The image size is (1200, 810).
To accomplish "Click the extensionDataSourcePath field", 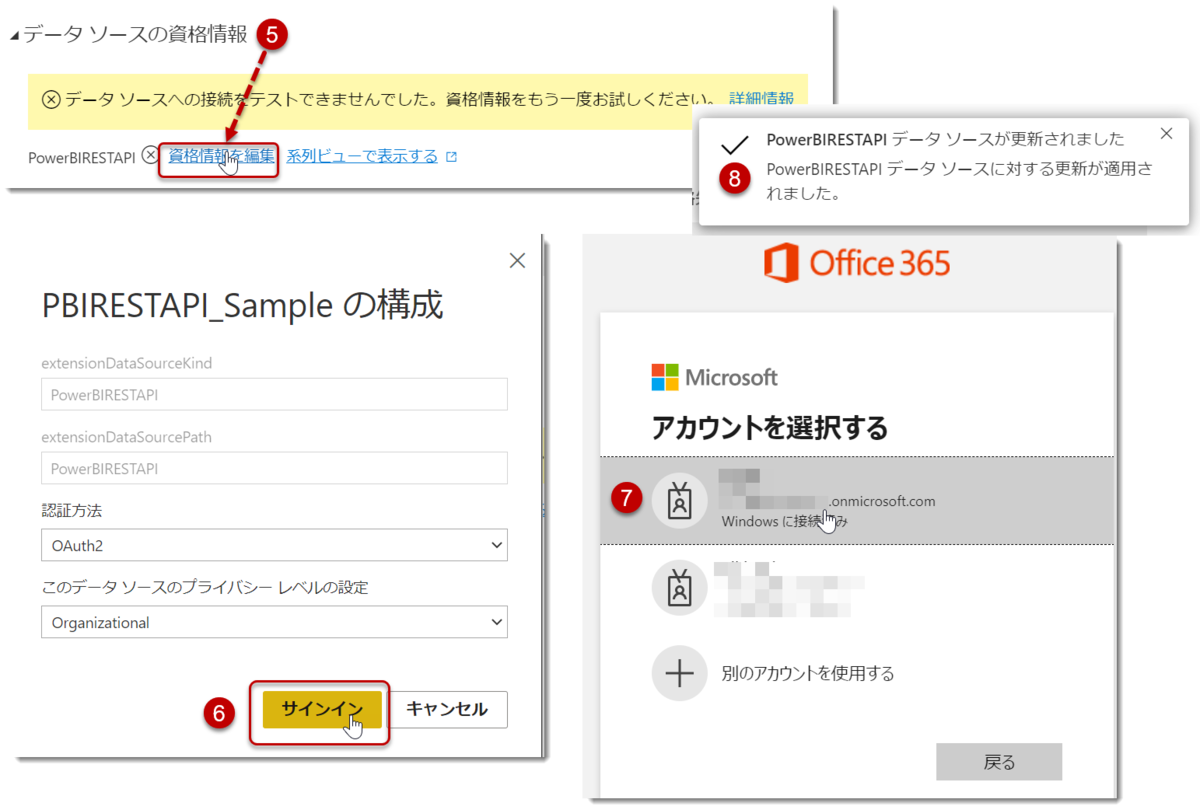I will 274,468.
